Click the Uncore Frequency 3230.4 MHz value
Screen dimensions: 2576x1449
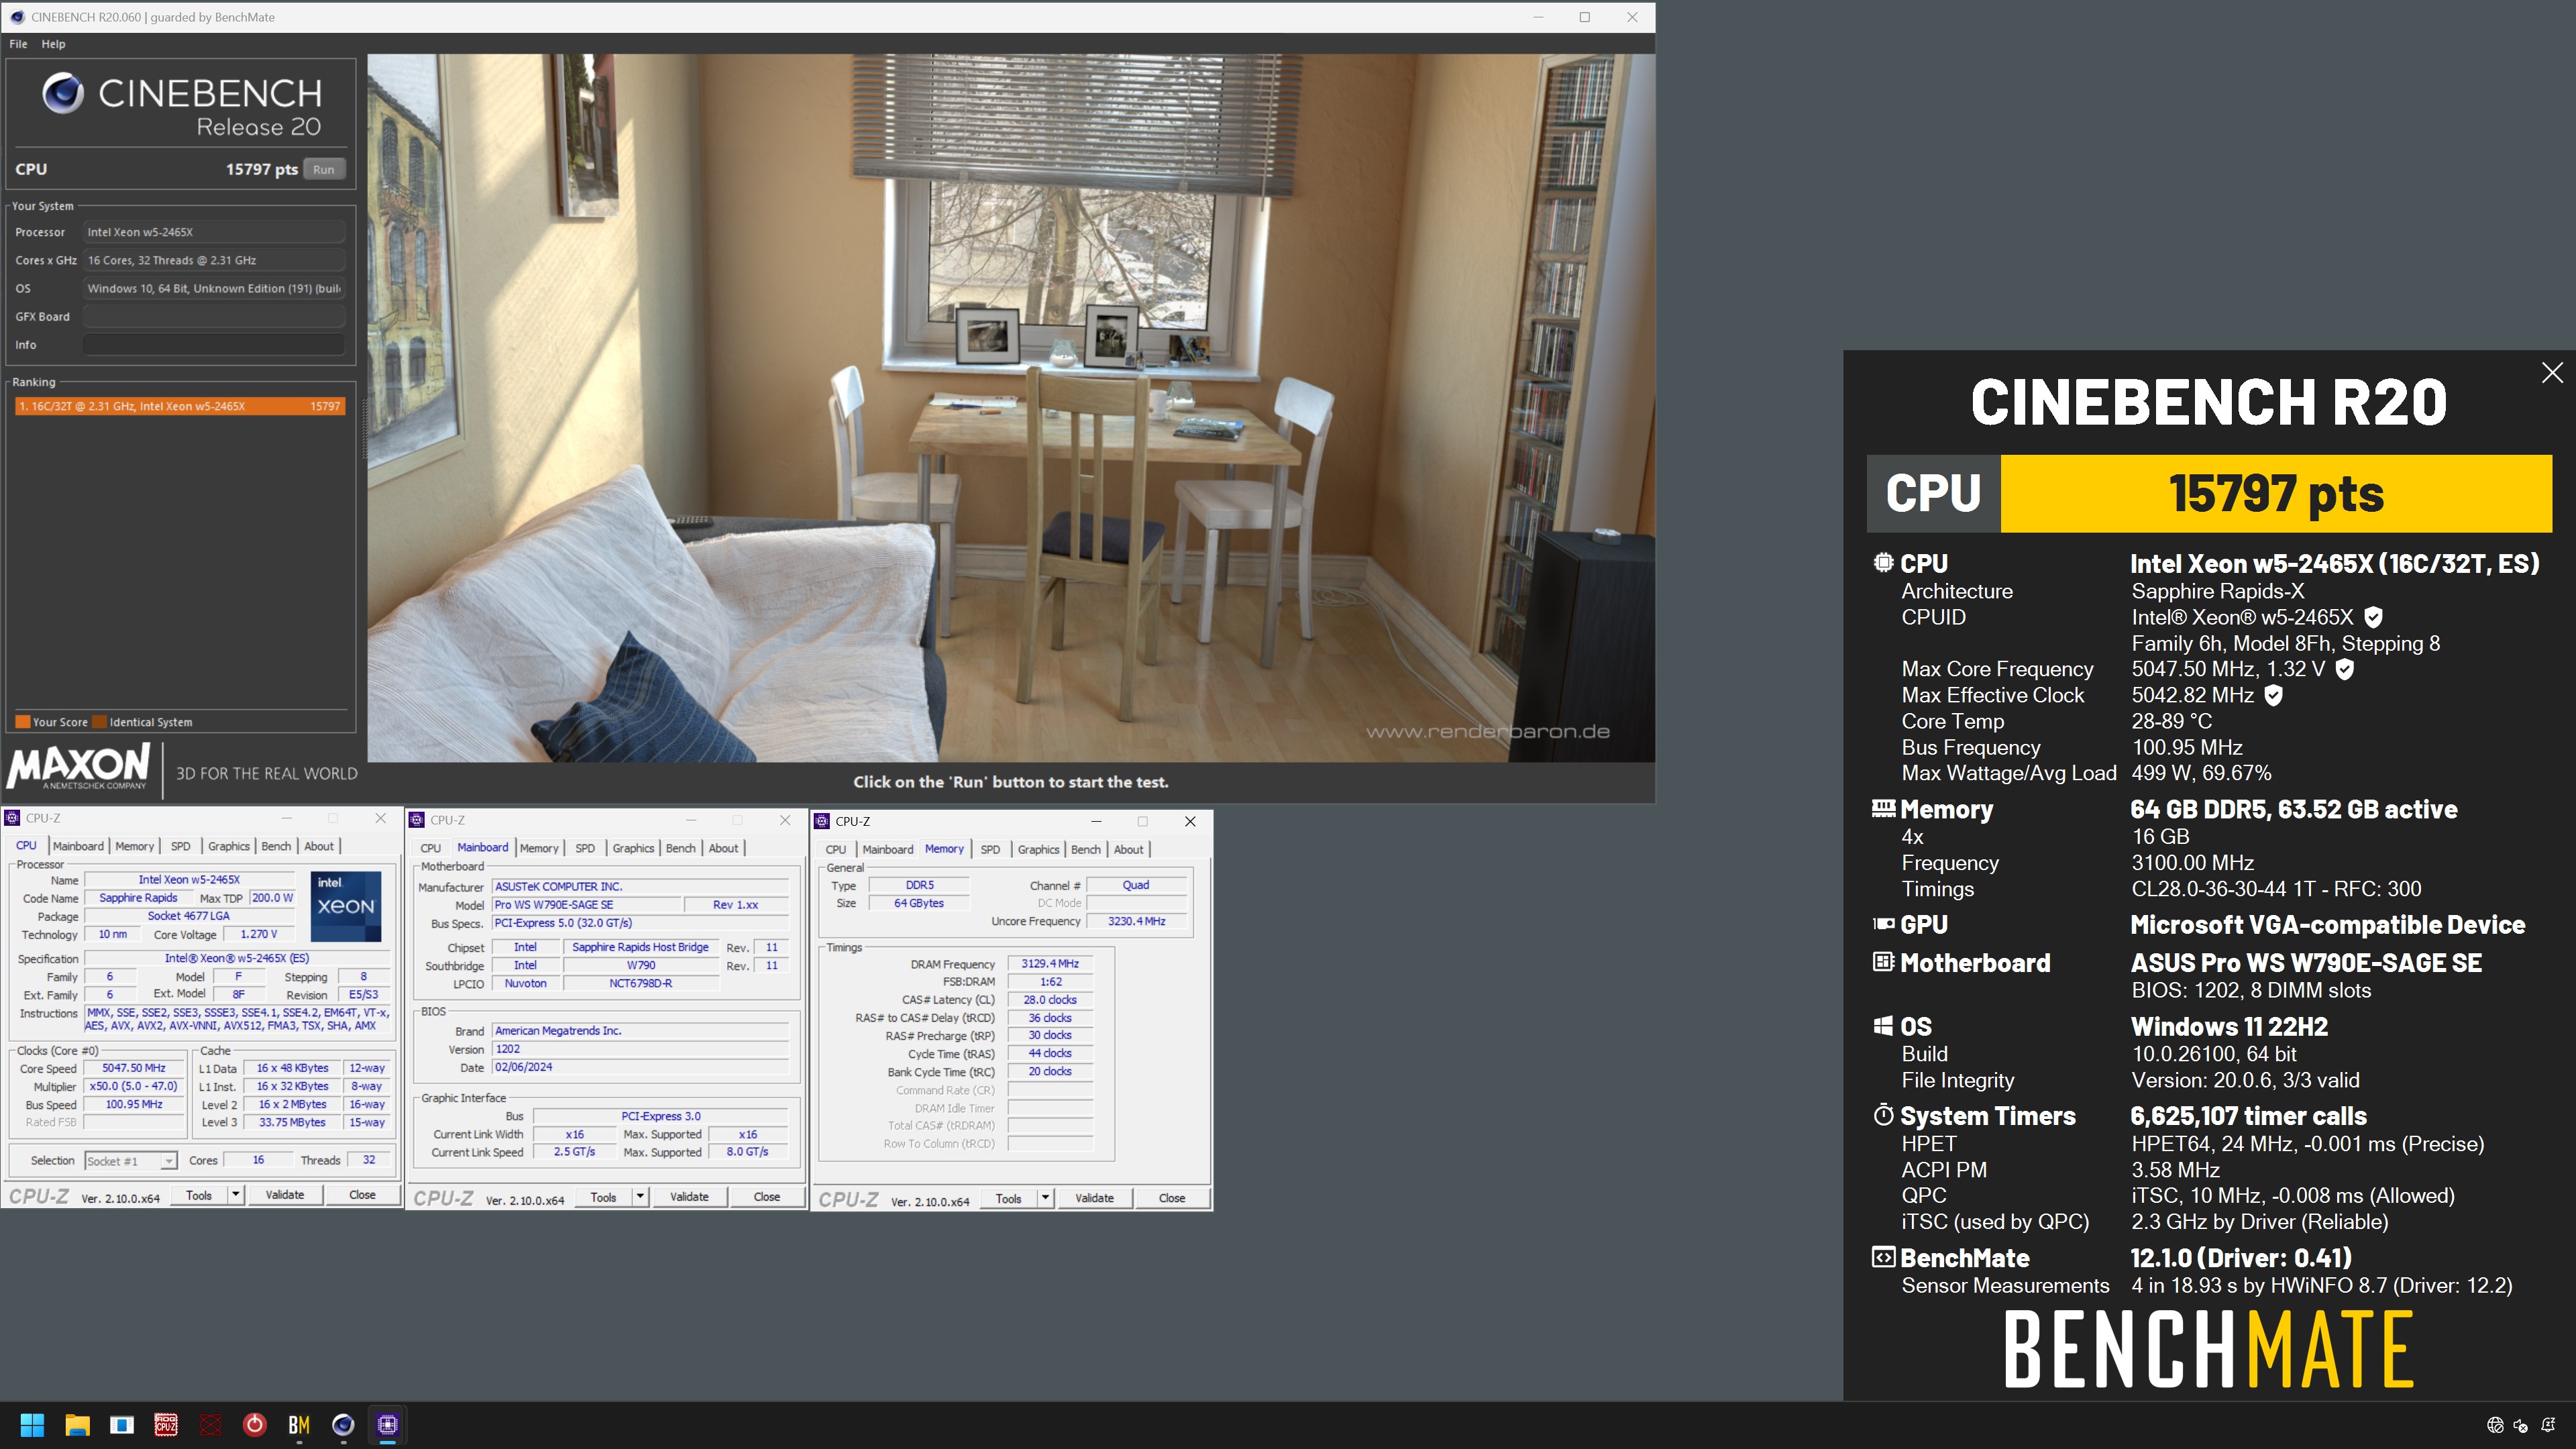(1136, 921)
